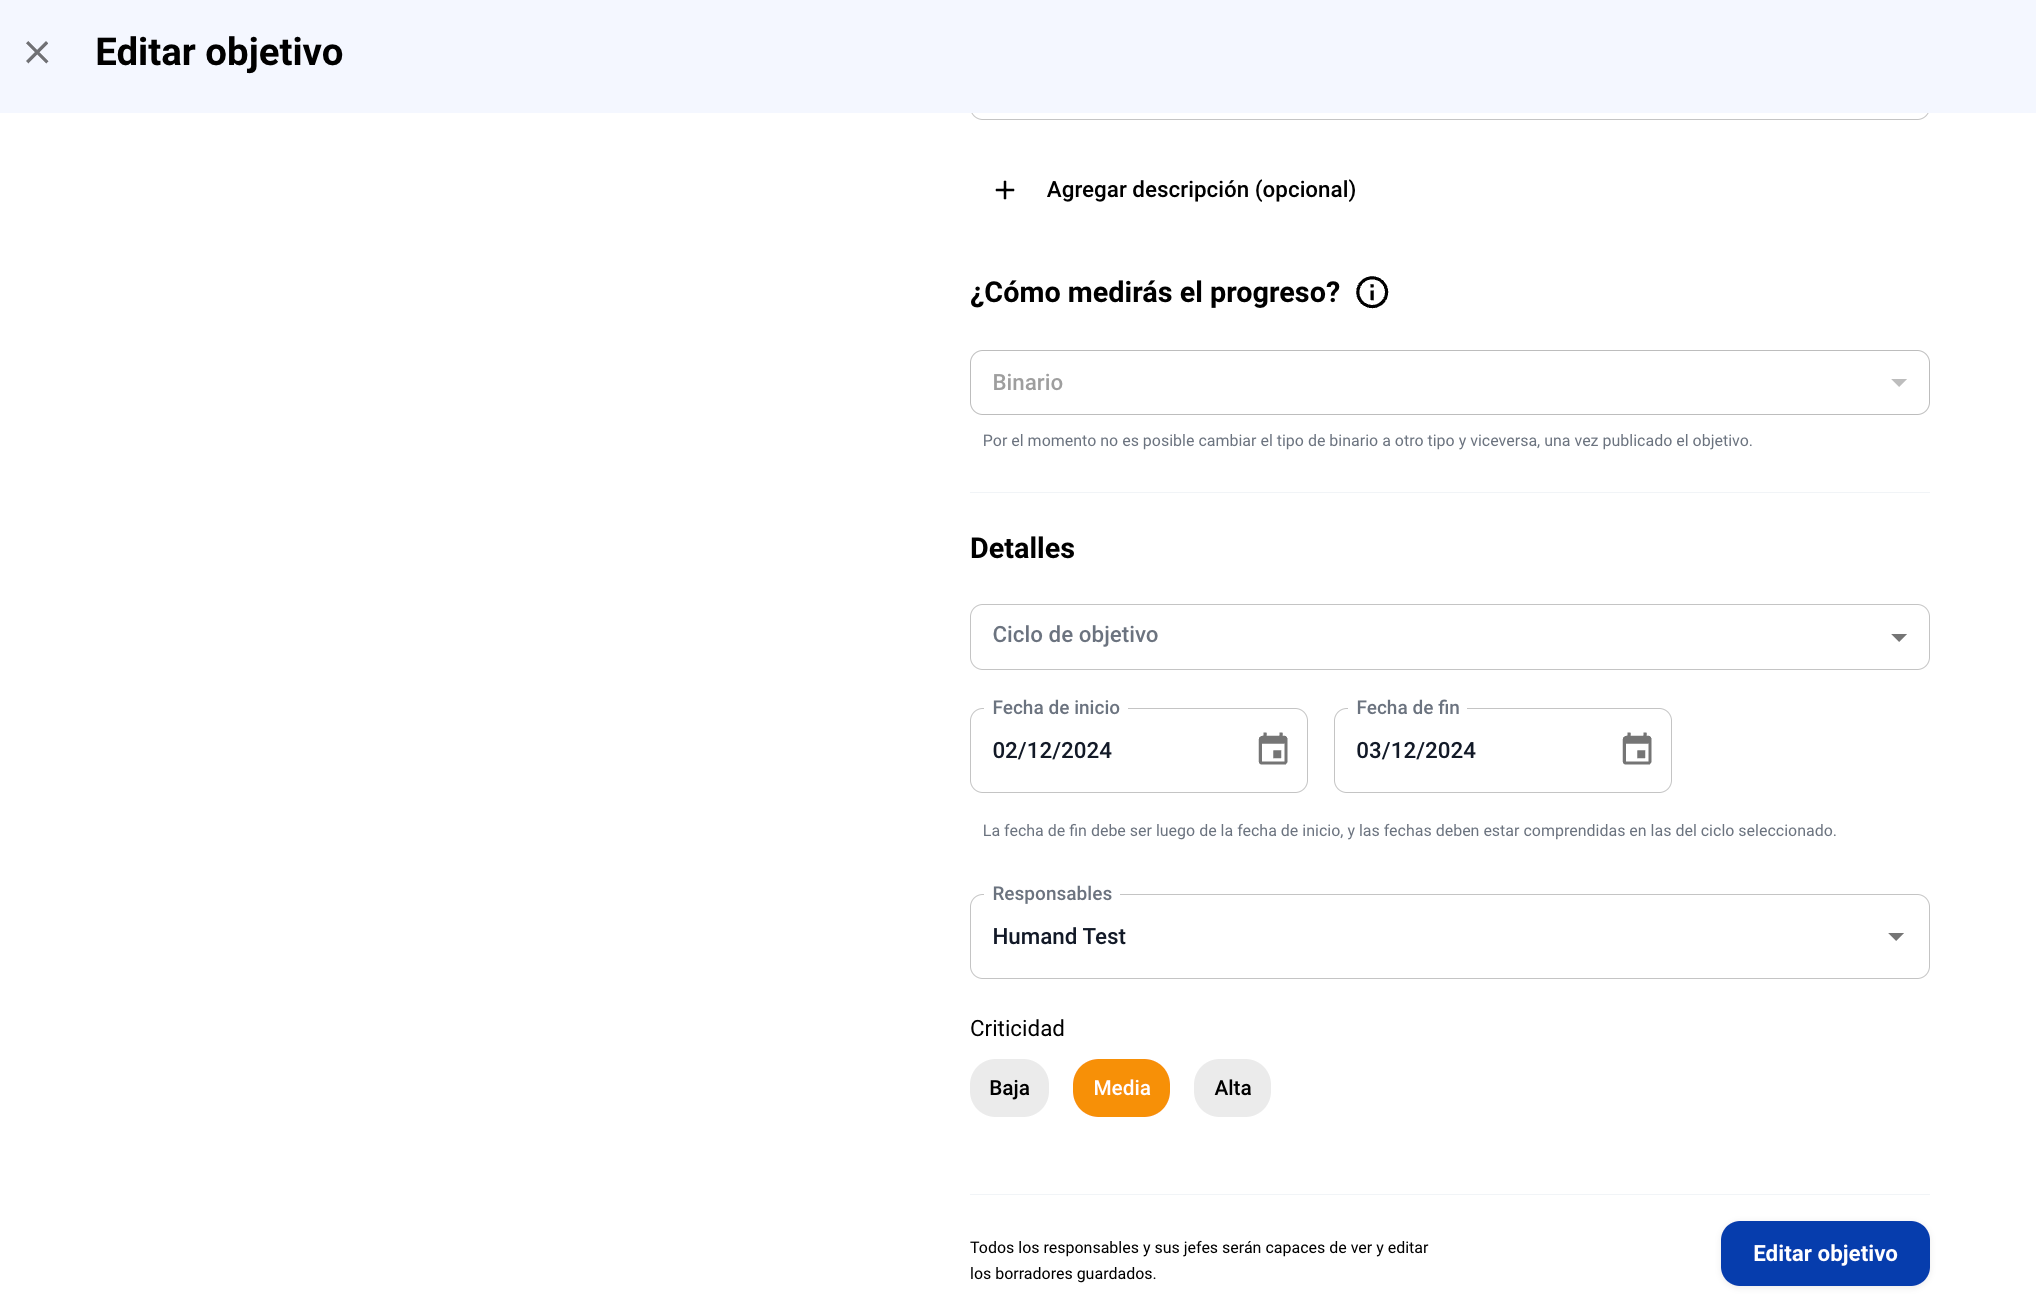Select Alta criticality
The image size is (2036, 1312).
1232,1088
